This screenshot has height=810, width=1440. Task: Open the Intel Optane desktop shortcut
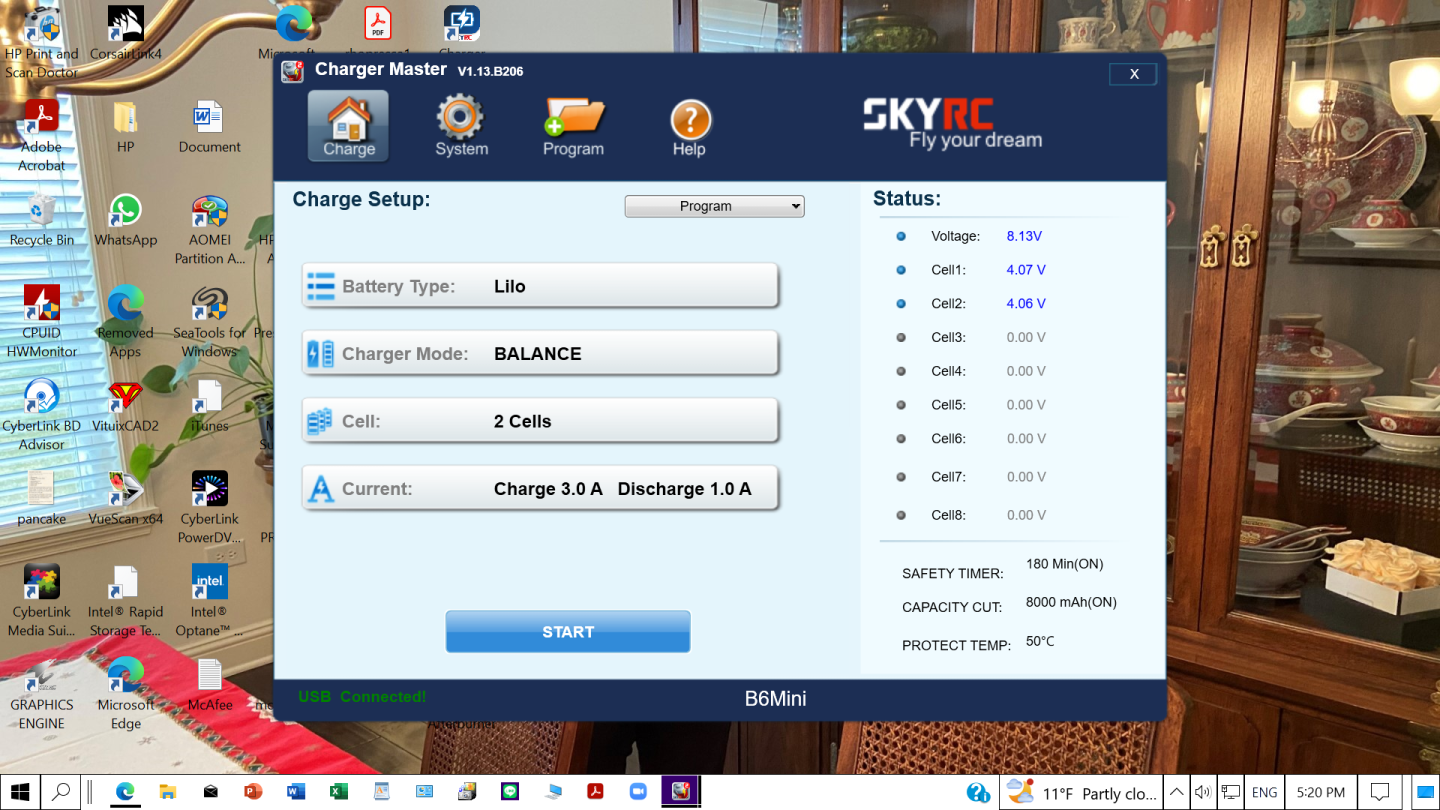(209, 601)
